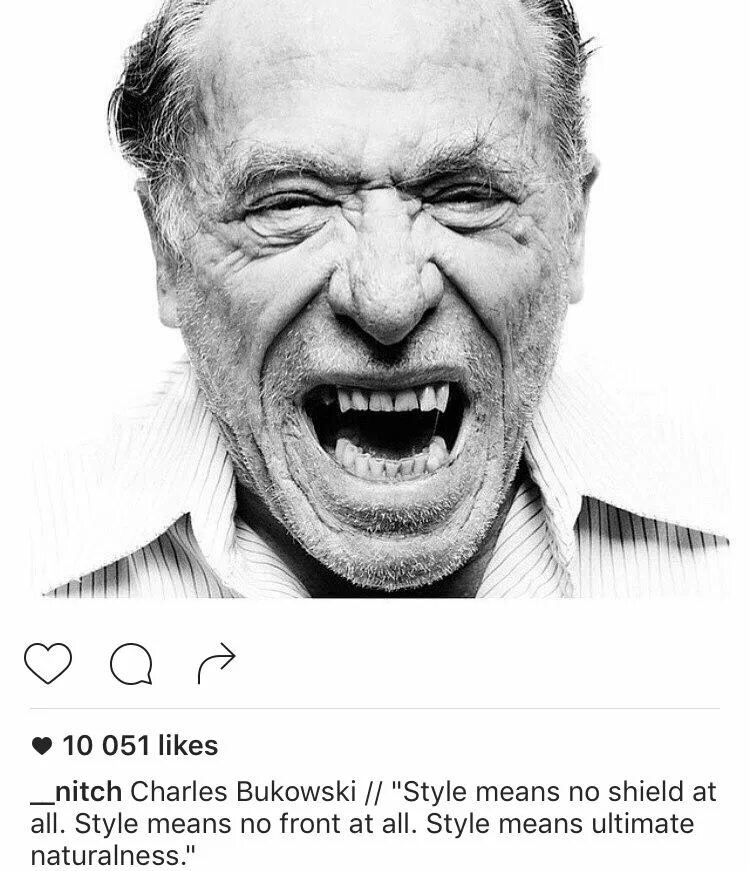Image resolution: width=750 pixels, height=871 pixels.
Task: Click the small filled heart beside likes count
Action: 42,746
